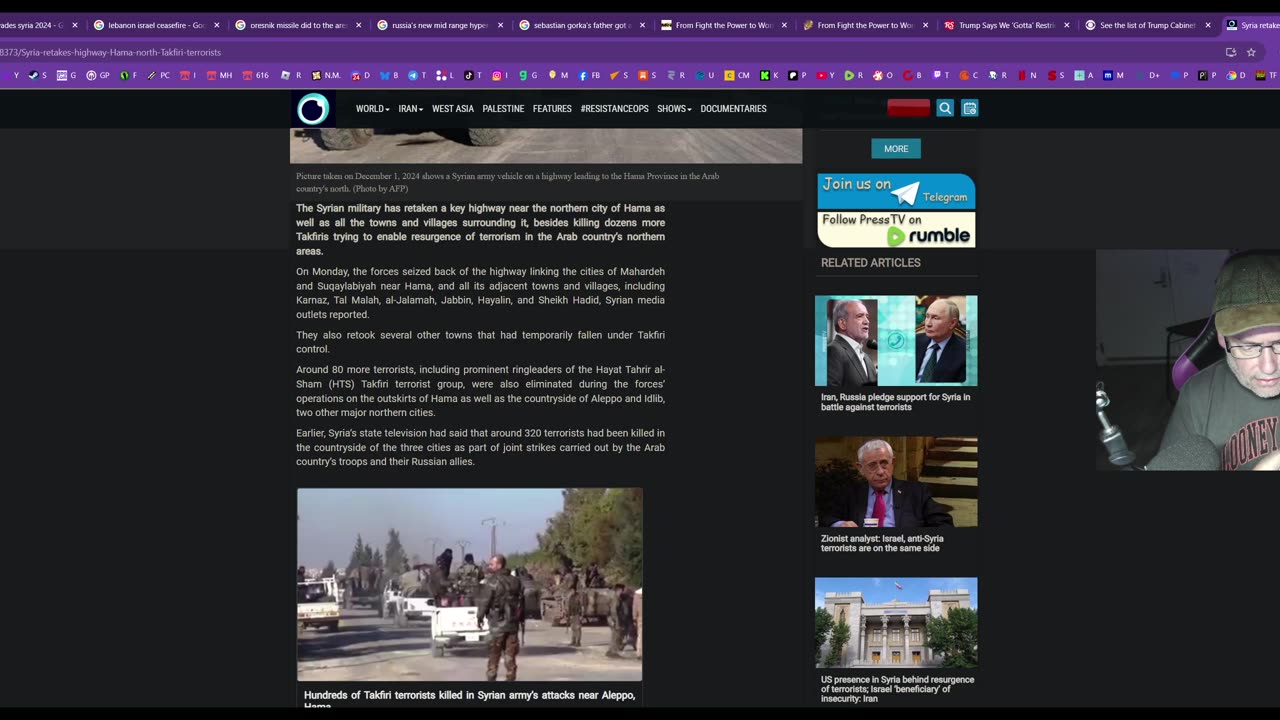This screenshot has height=720, width=1280.
Task: Close the 'oresnik missile' tab
Action: [358, 25]
